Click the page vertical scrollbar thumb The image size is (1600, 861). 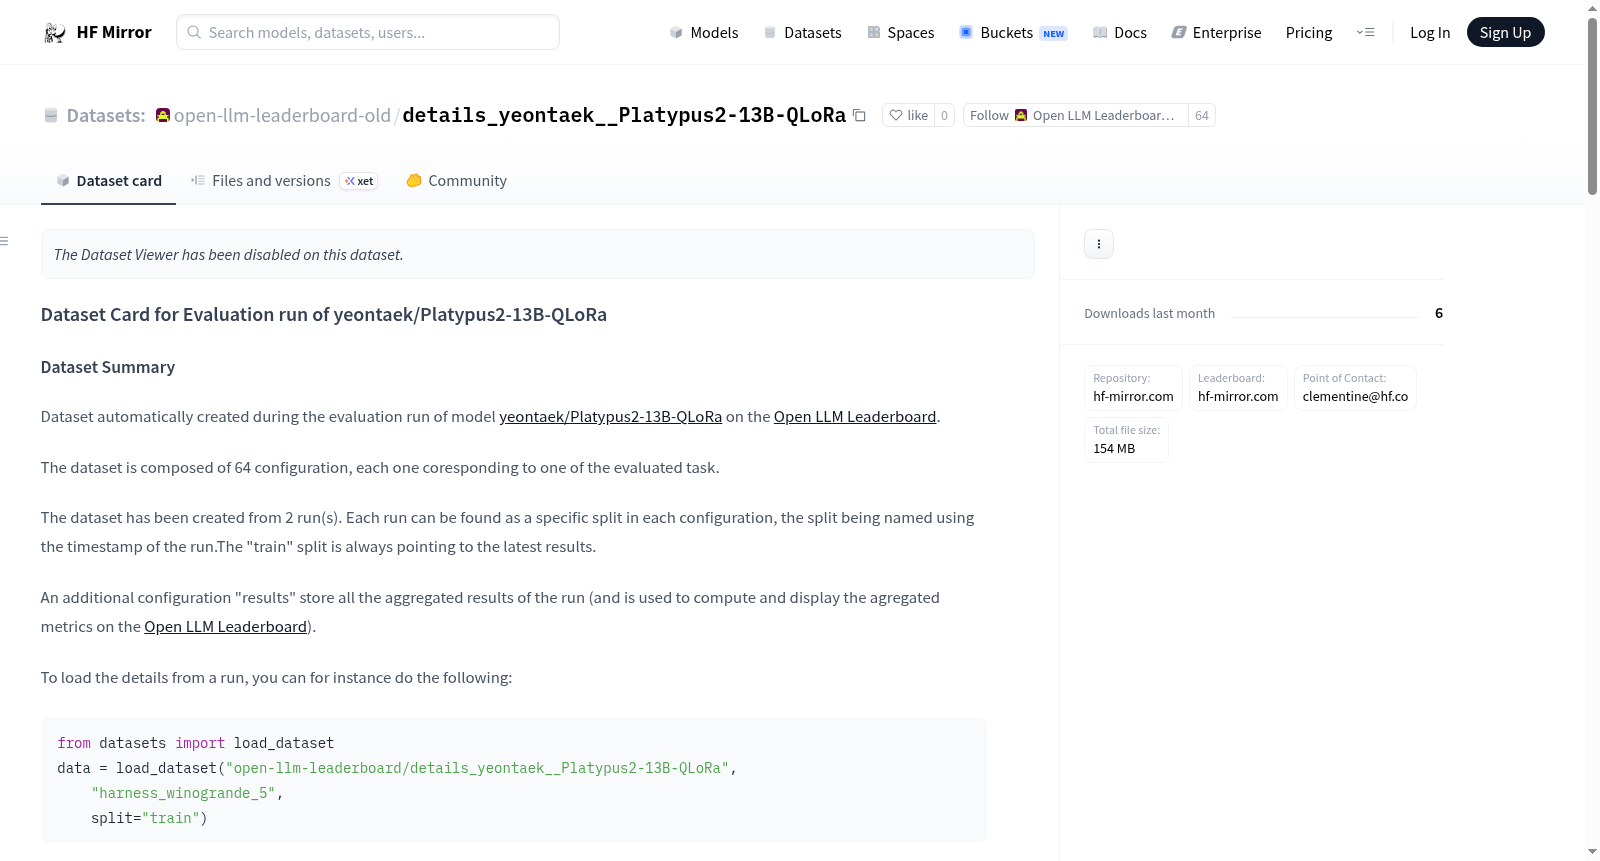click(1592, 105)
